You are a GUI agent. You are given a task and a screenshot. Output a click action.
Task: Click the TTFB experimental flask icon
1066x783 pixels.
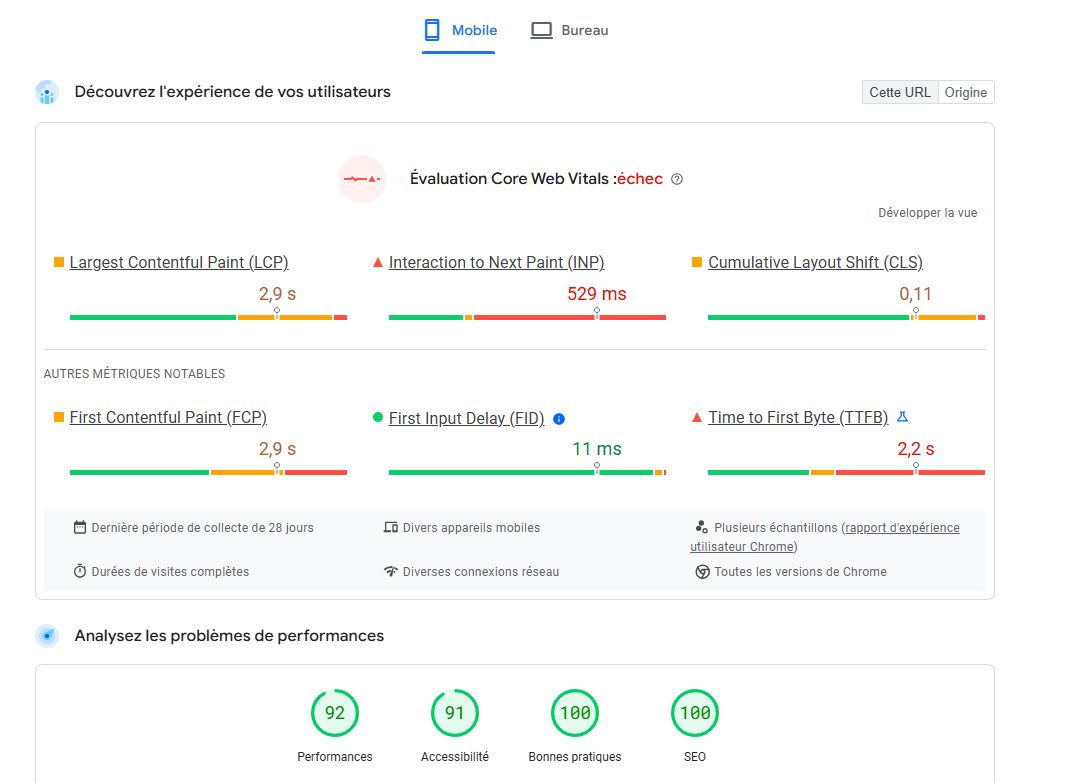point(903,417)
